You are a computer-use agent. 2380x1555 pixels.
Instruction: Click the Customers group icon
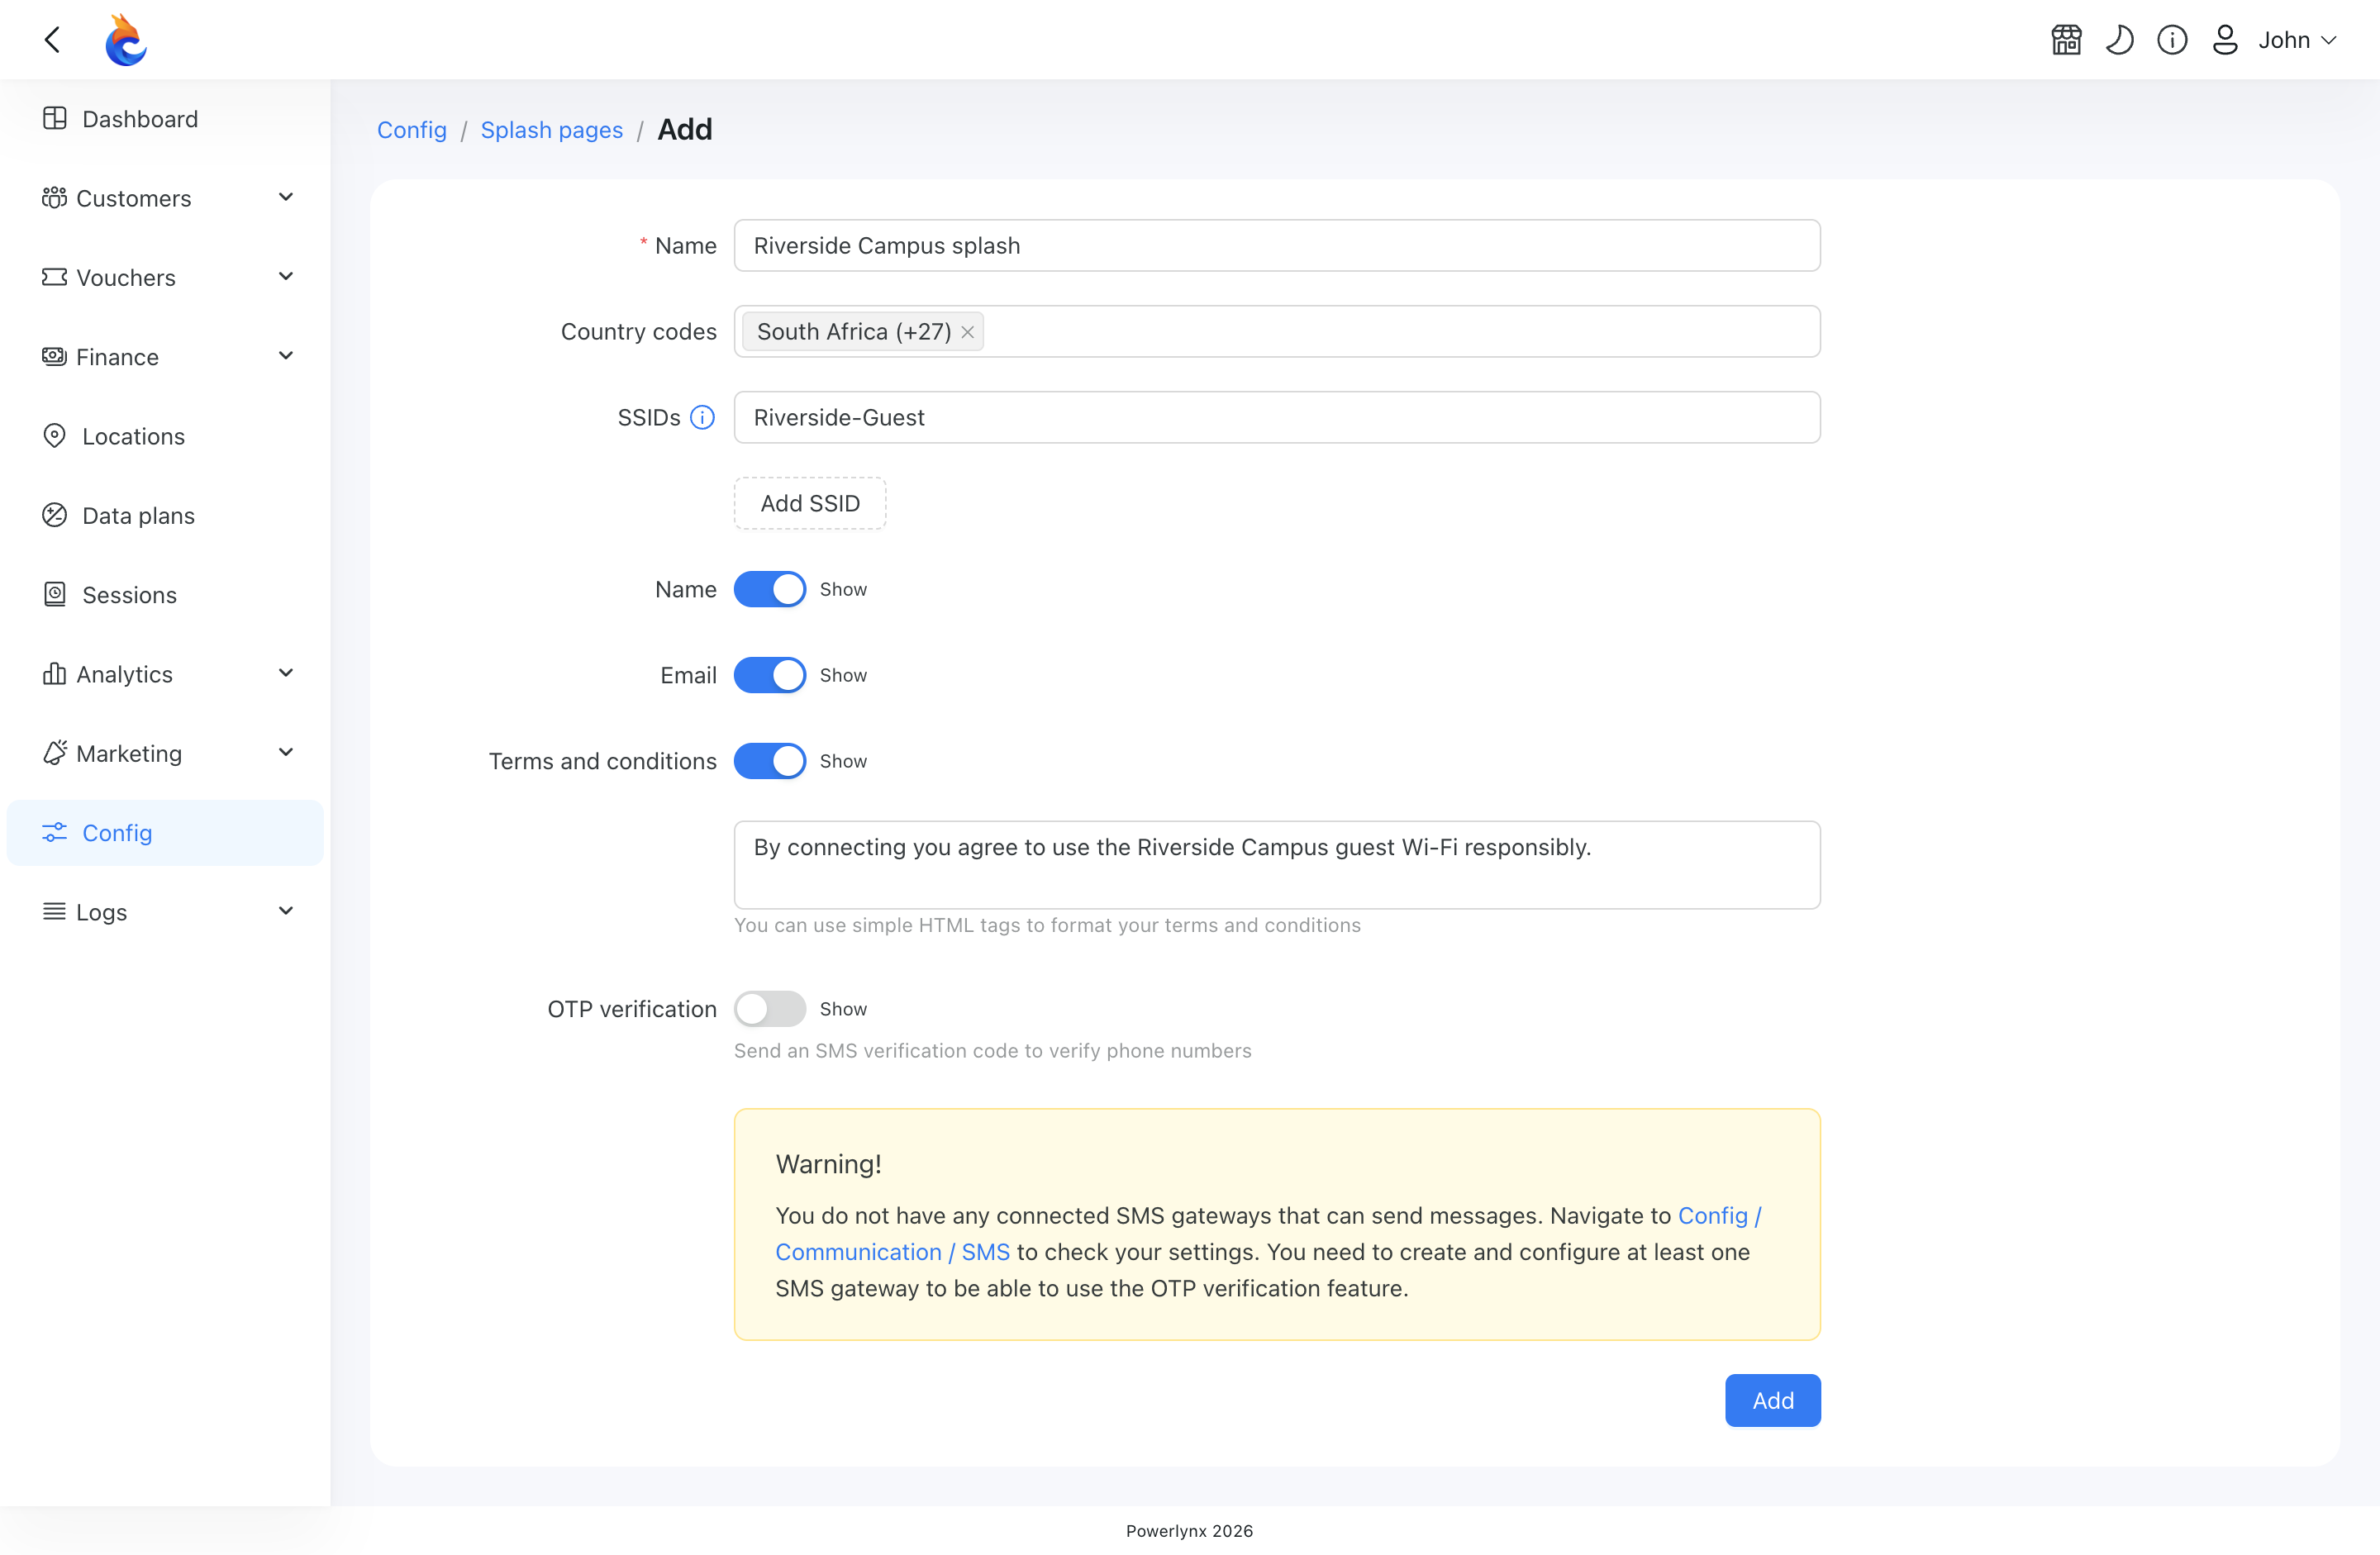pyautogui.click(x=55, y=197)
